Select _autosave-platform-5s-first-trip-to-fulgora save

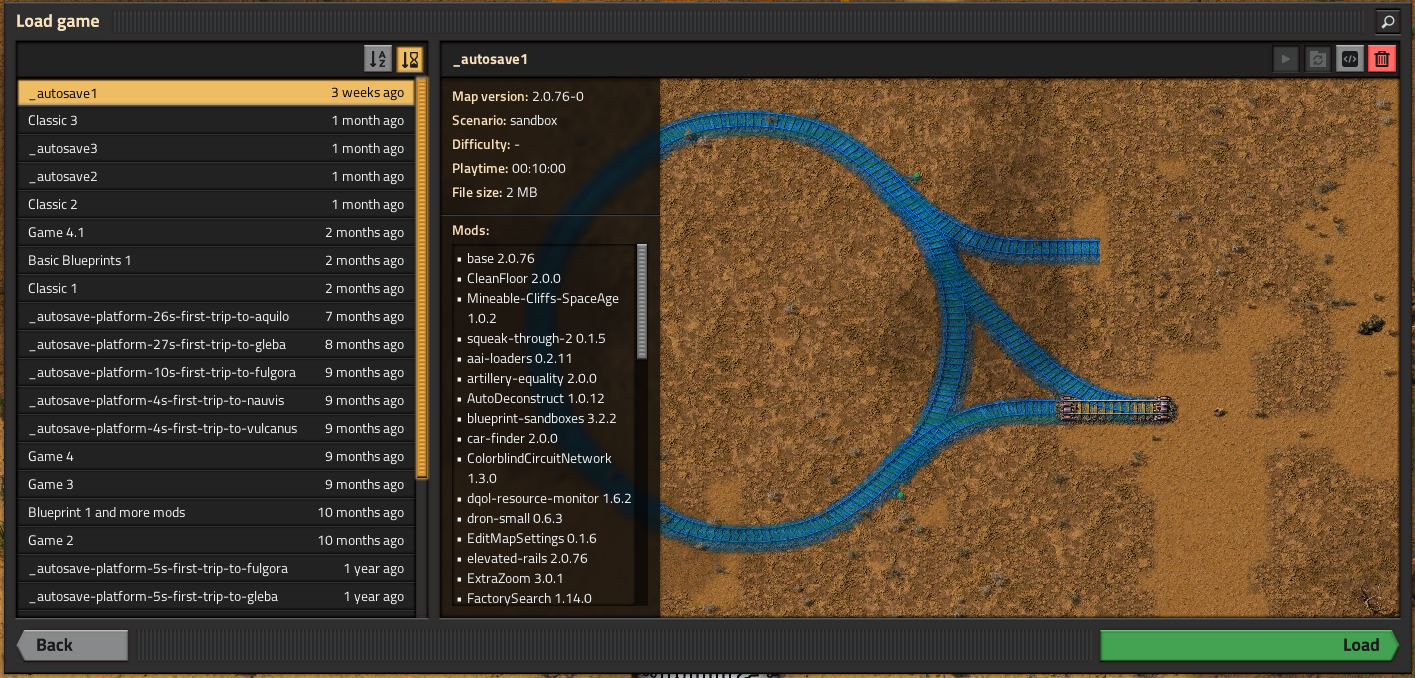pos(216,569)
